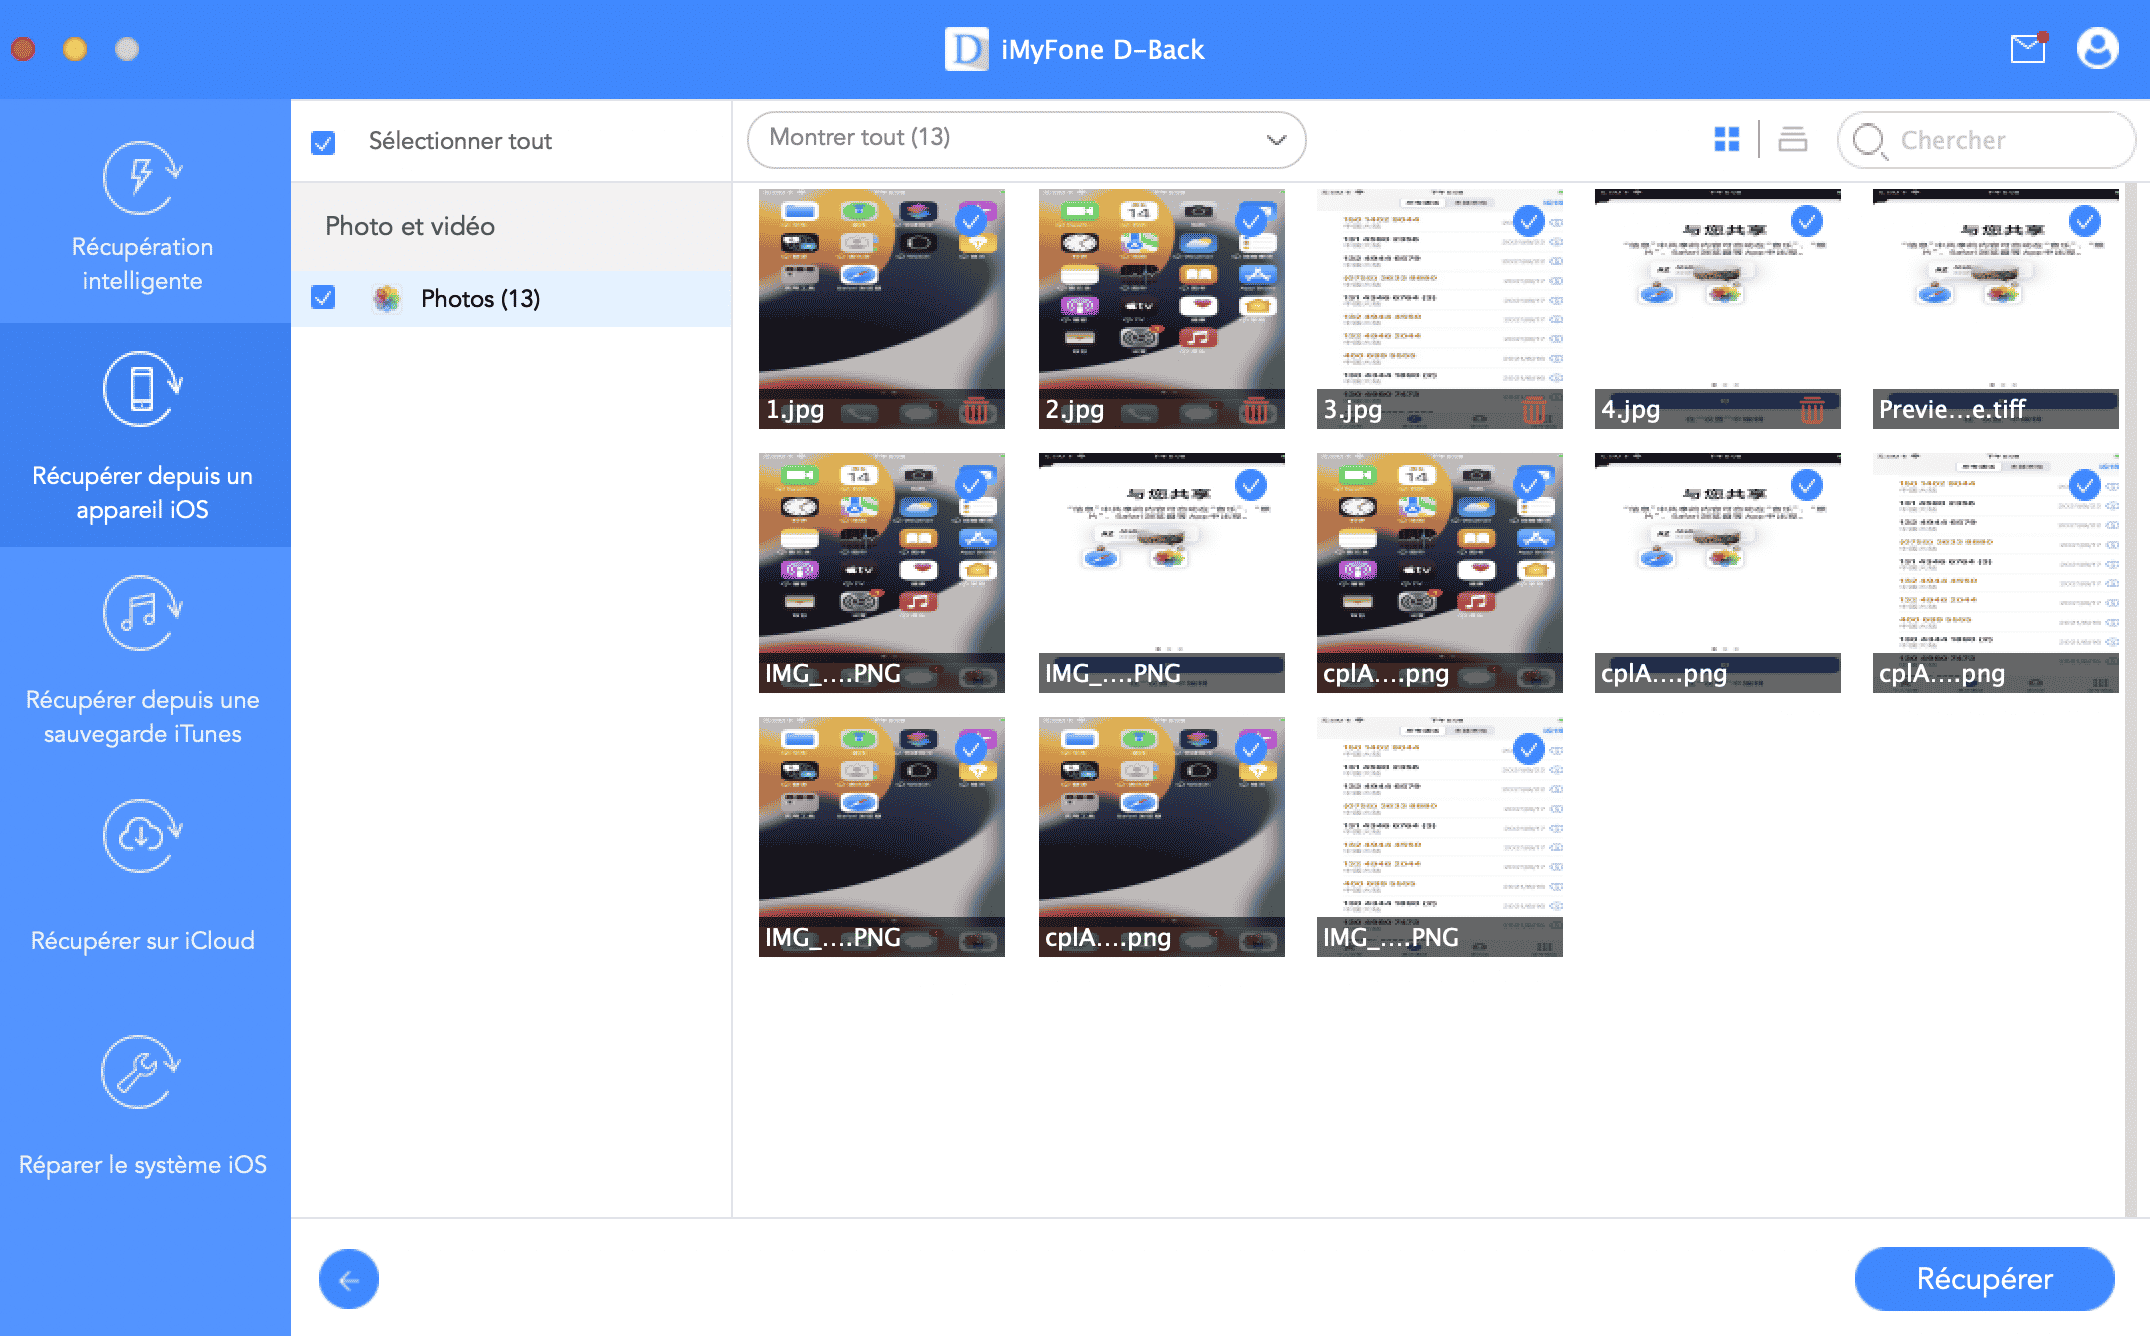
Task: Switch to grid view icon
Action: pos(1727,139)
